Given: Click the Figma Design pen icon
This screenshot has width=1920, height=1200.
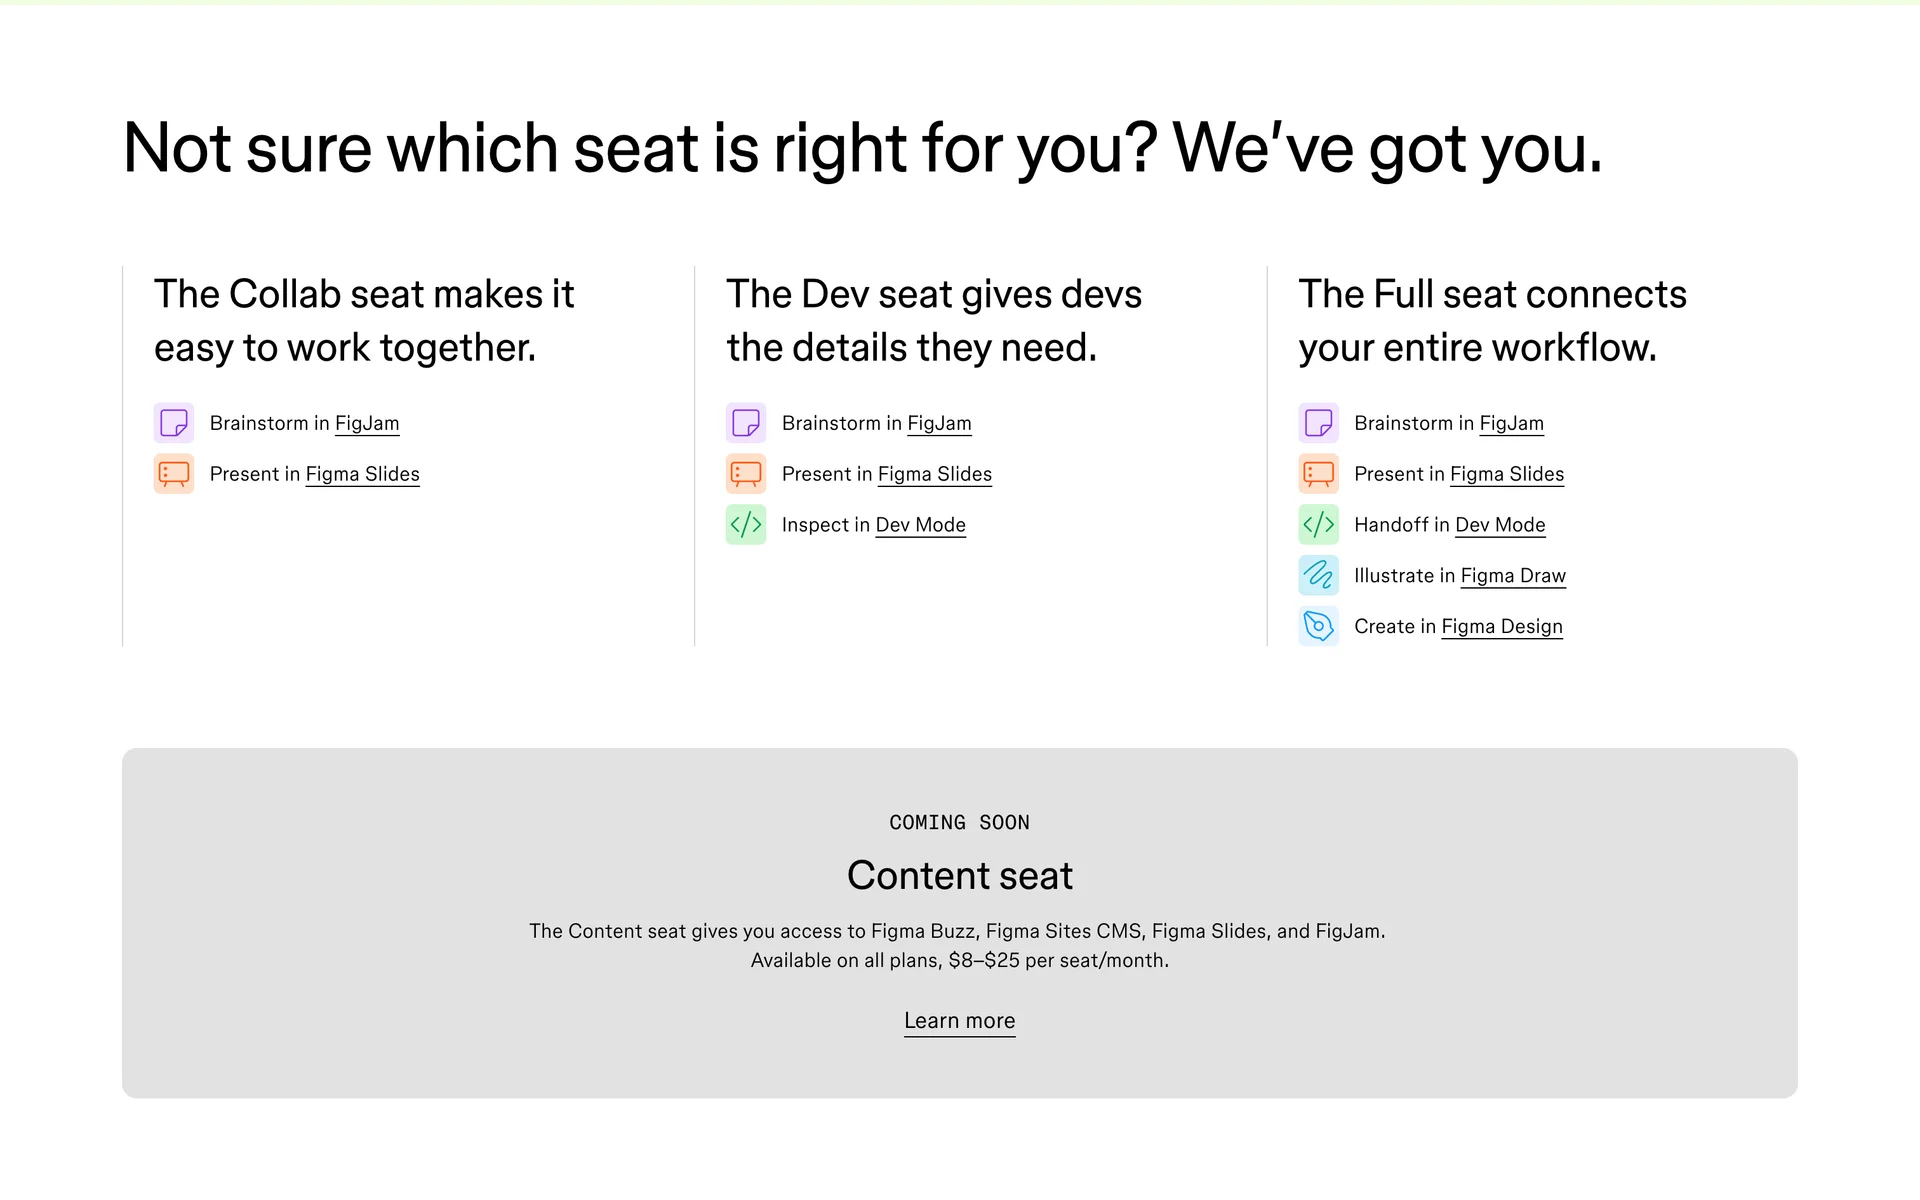Looking at the screenshot, I should [1318, 626].
